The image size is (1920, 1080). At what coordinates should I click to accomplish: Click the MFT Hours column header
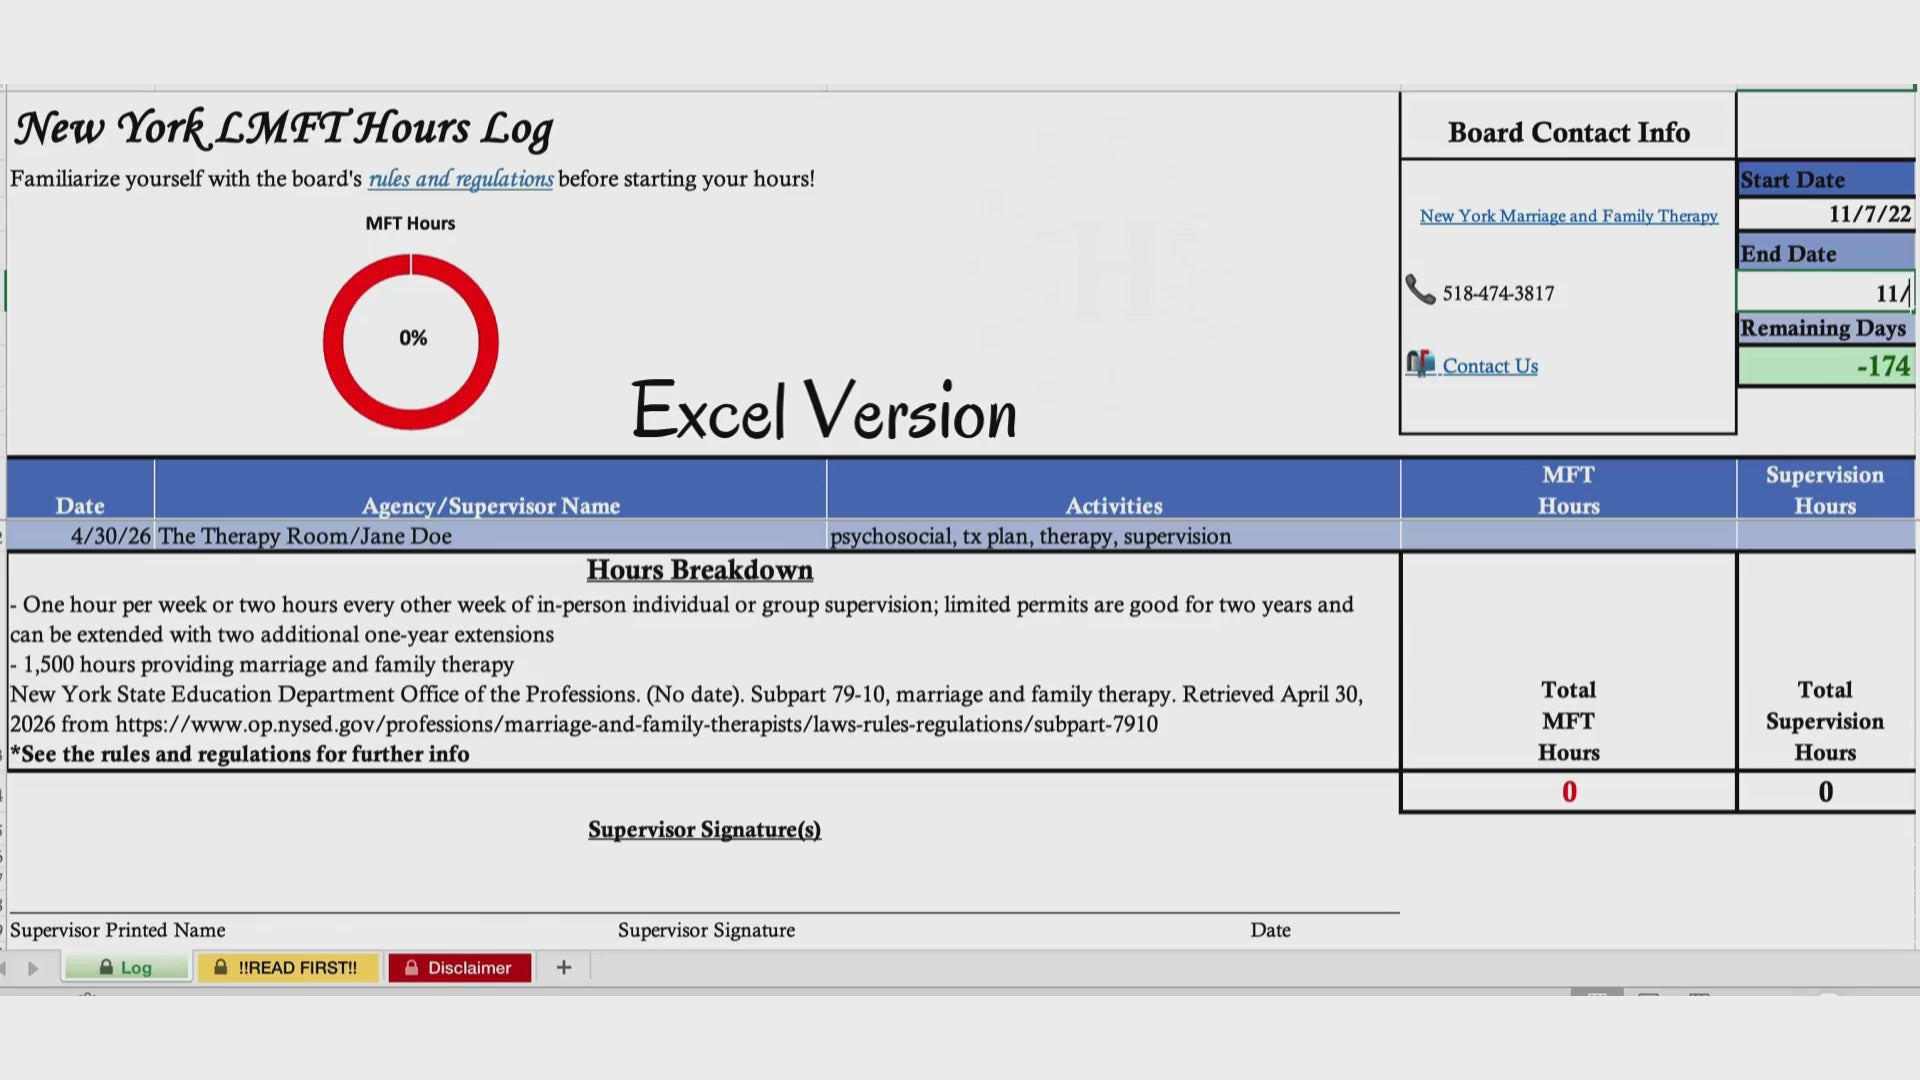click(1568, 490)
